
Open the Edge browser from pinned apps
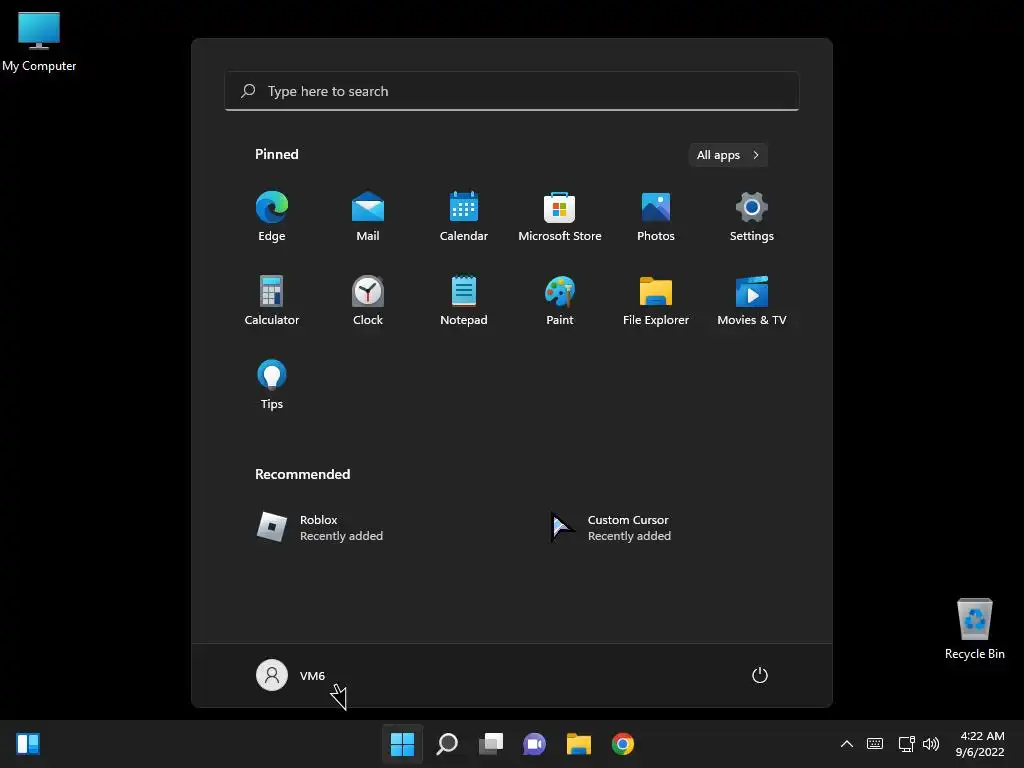pyautogui.click(x=272, y=216)
